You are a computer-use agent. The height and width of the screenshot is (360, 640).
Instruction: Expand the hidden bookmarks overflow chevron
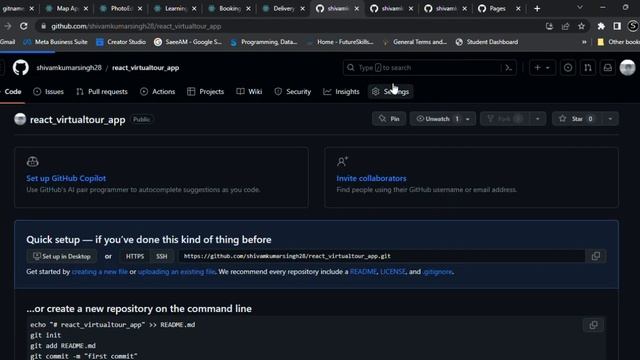point(584,42)
